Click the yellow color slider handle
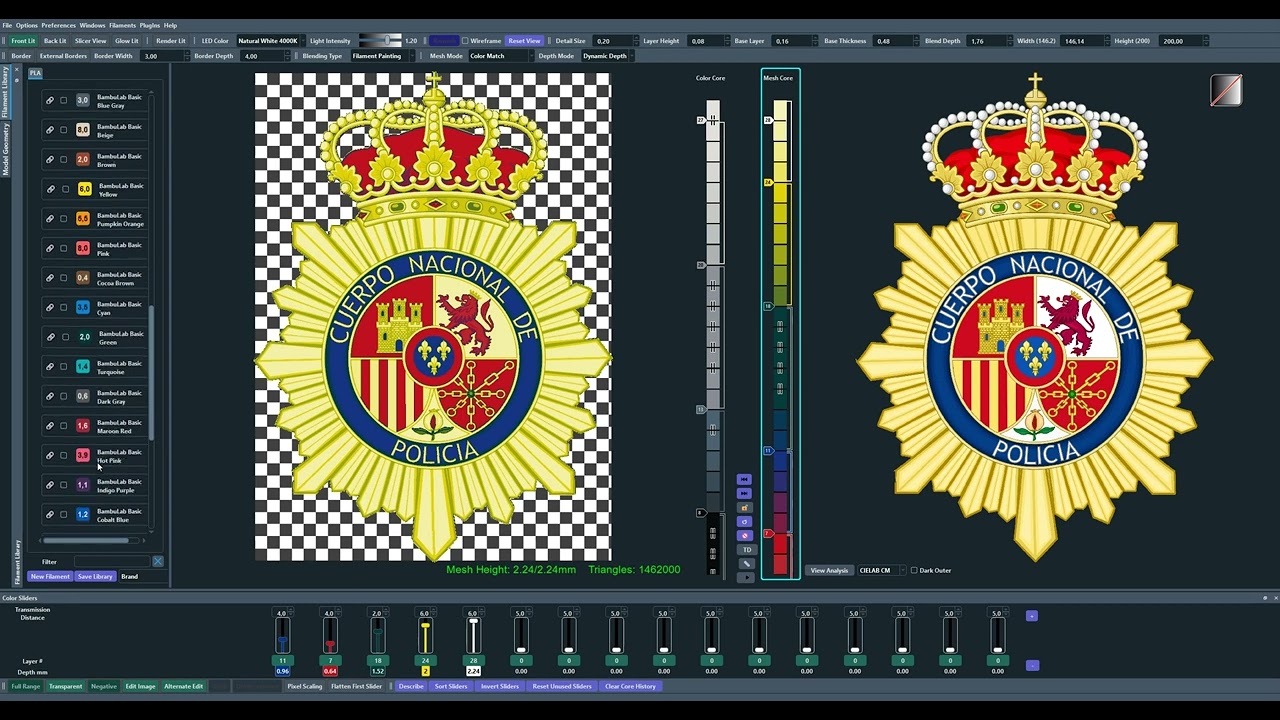This screenshot has height=720, width=1280. pos(425,625)
